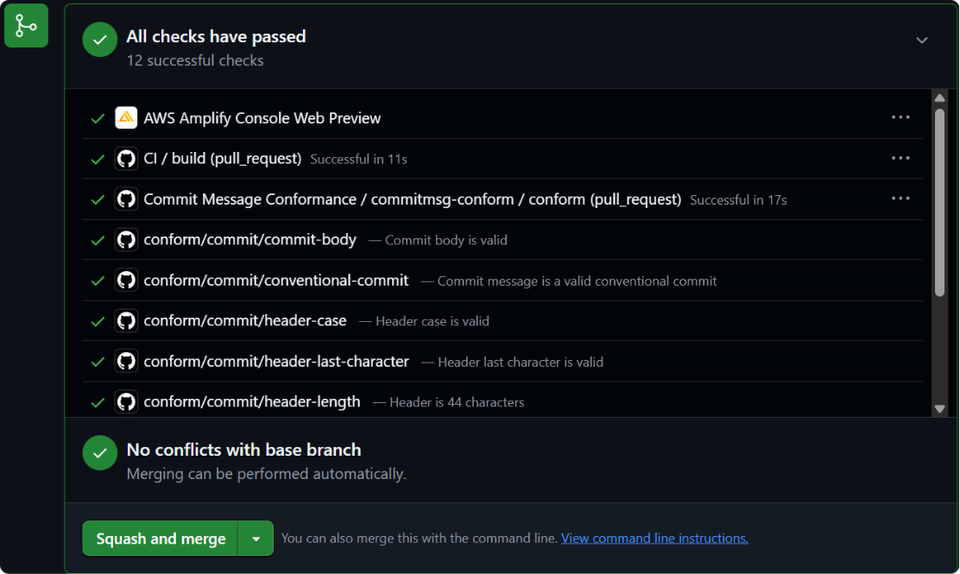Click GitHub icon of Commit Message Conformance check

(126, 199)
